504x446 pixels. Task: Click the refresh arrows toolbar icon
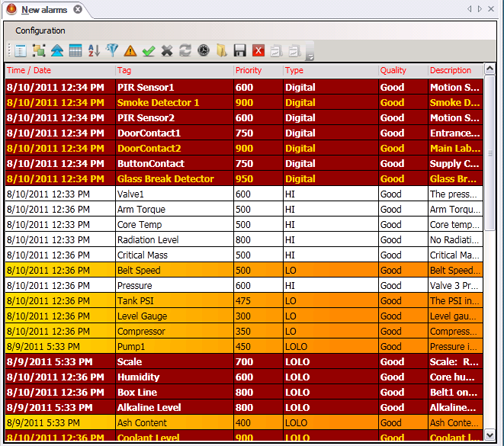[185, 51]
